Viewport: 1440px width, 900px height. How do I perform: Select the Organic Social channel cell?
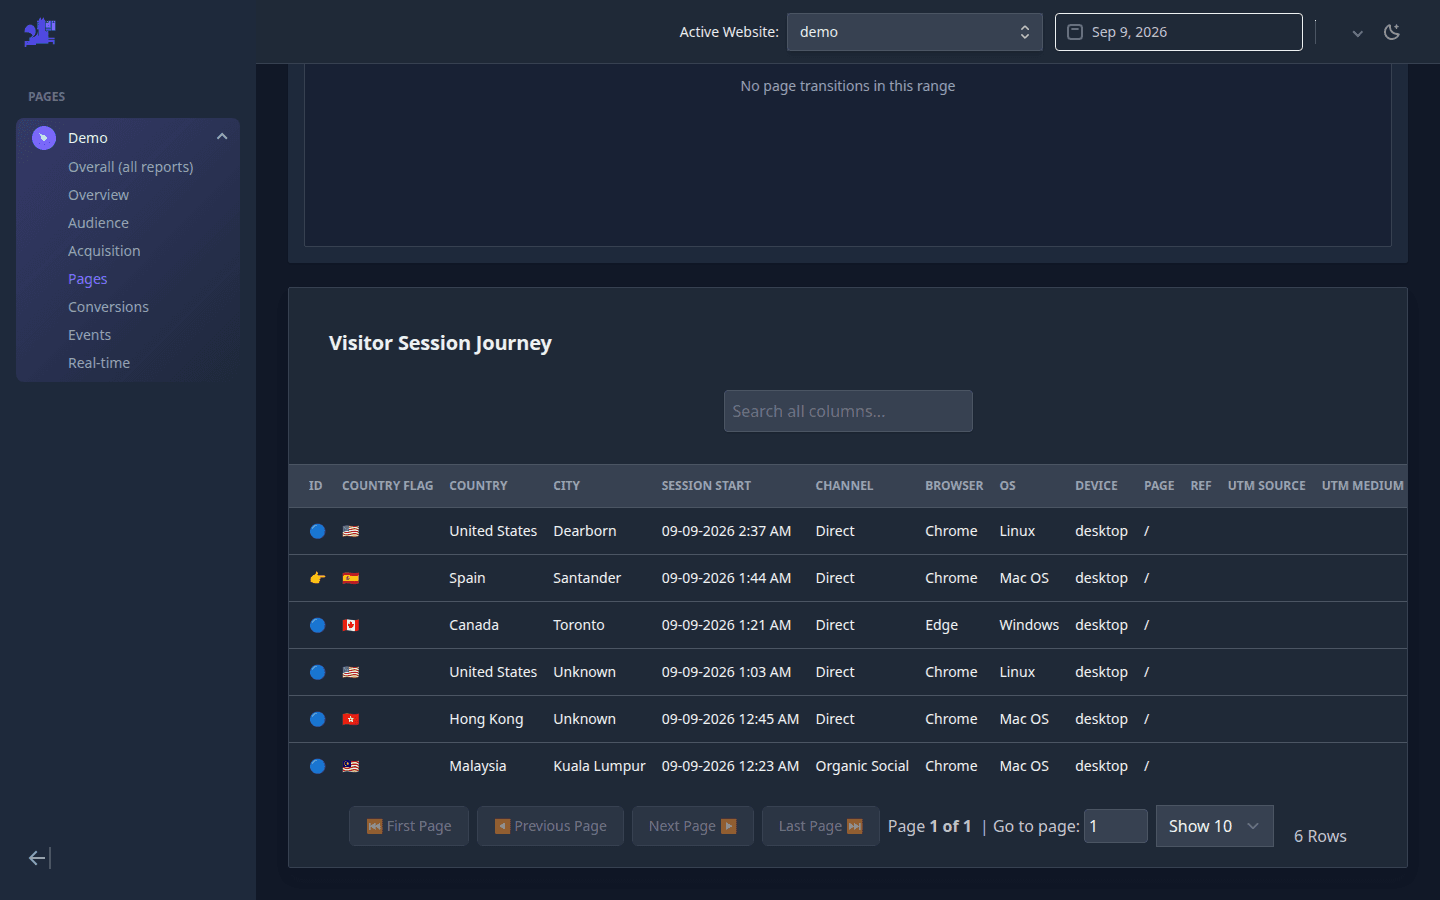862,766
